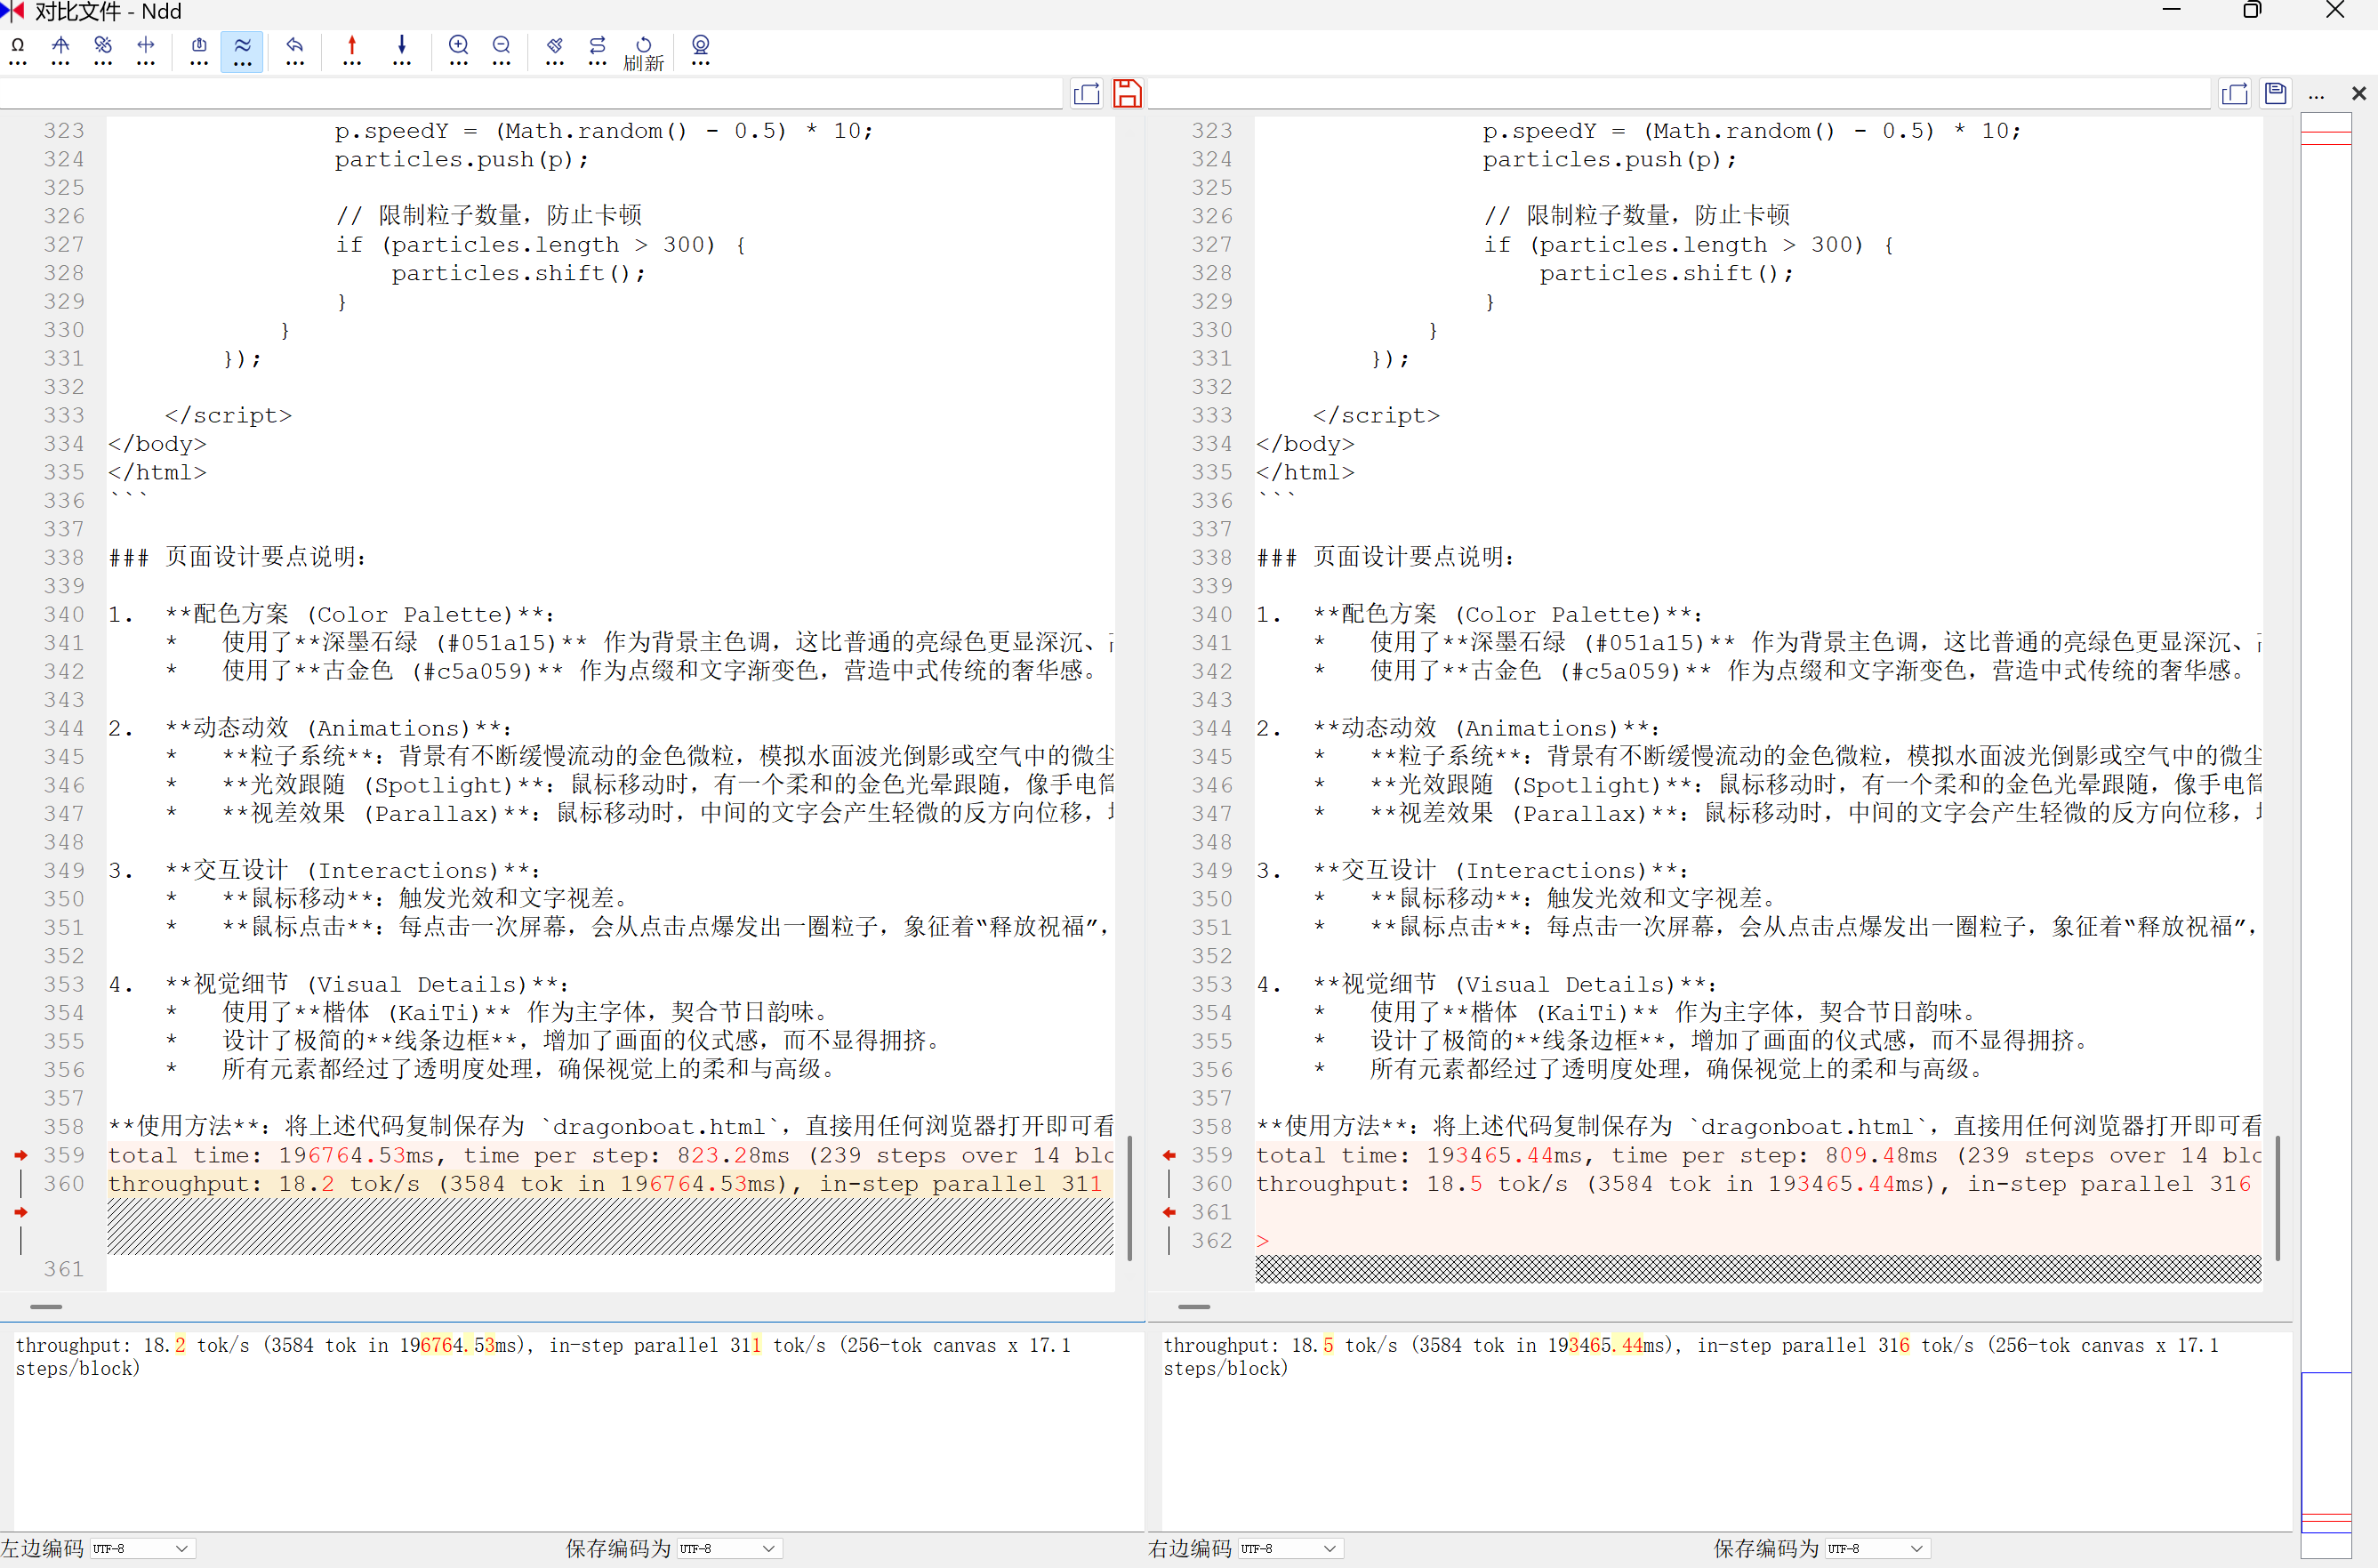Close the comparison with the X below title bar
2378x1568 pixels.
point(2359,94)
